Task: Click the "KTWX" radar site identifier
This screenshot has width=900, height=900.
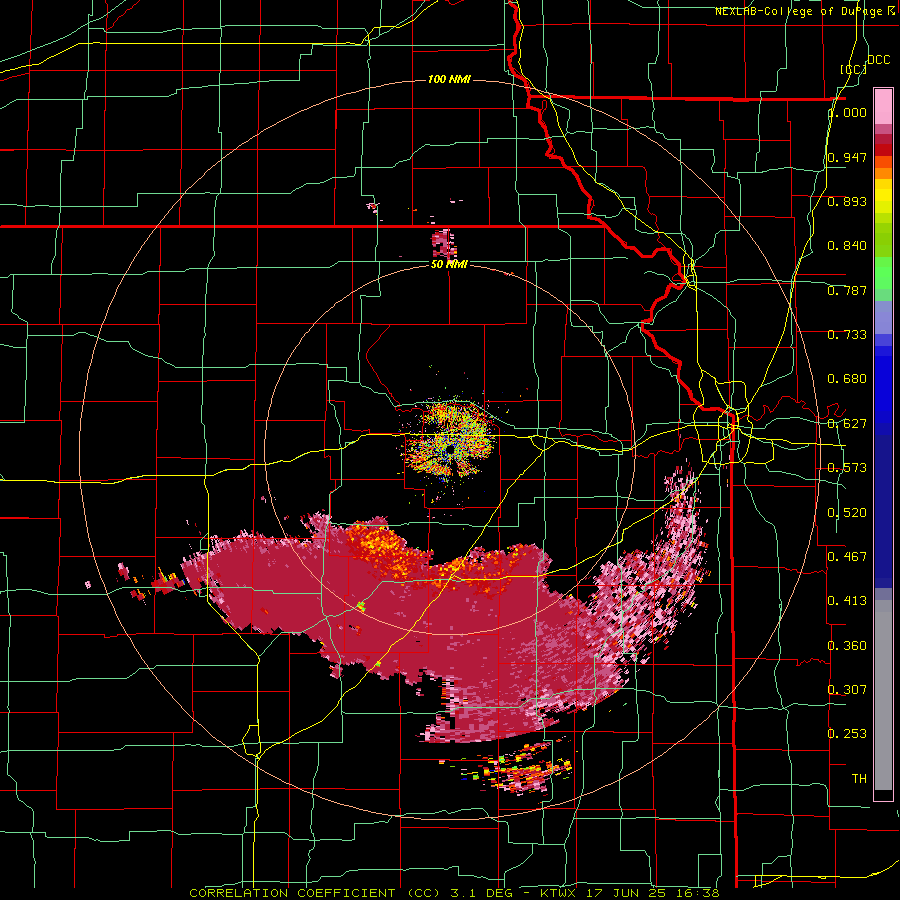Action: [x=559, y=893]
